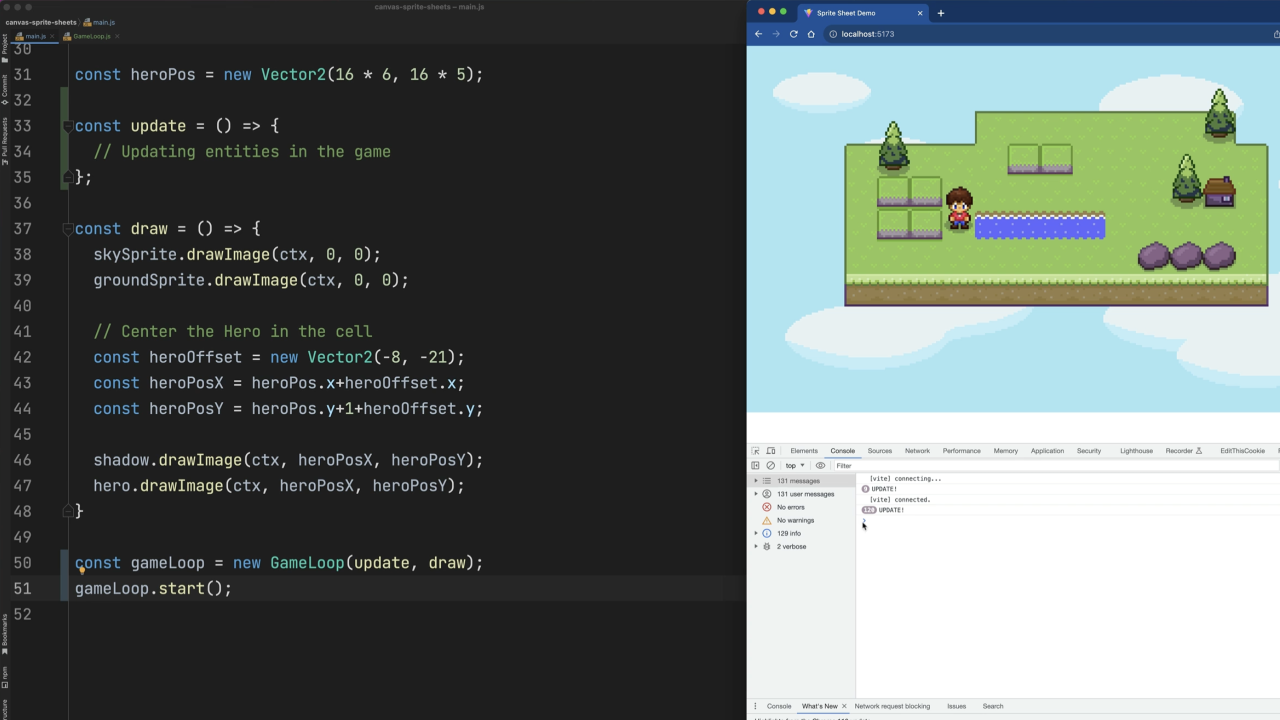Viewport: 1280px width, 720px height.
Task: Switch to the Elements tab in DevTools
Action: coord(804,451)
